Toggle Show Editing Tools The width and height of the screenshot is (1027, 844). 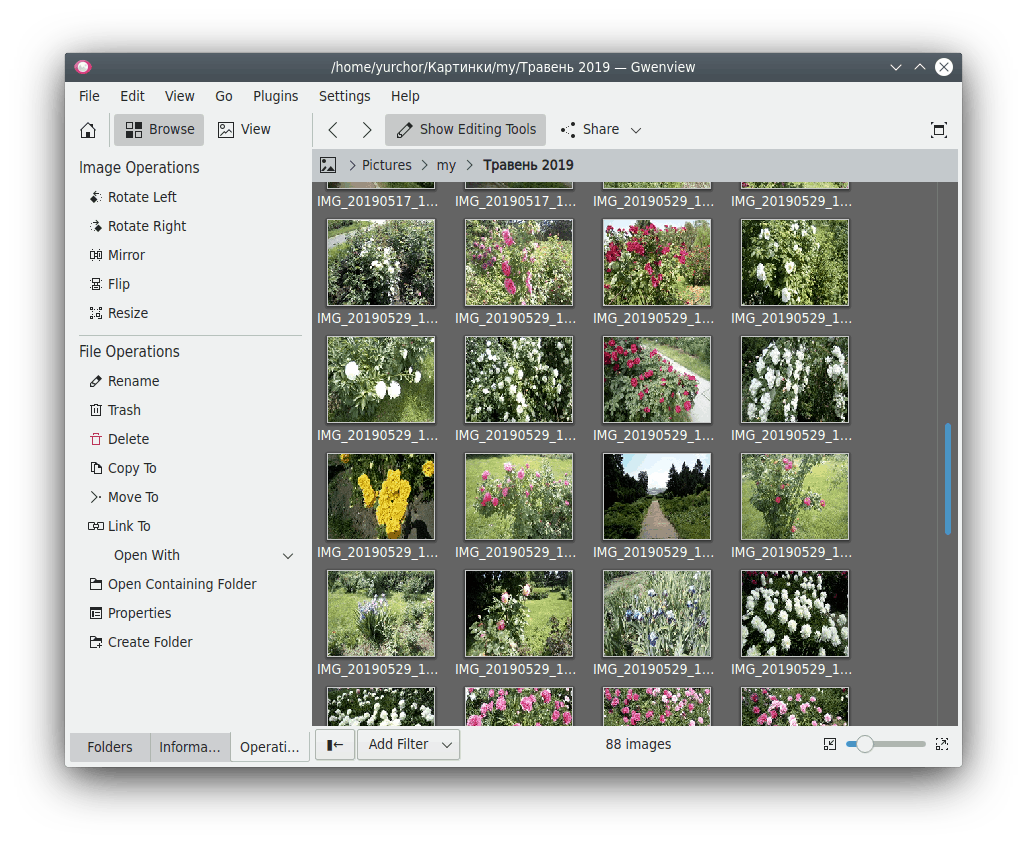click(466, 130)
